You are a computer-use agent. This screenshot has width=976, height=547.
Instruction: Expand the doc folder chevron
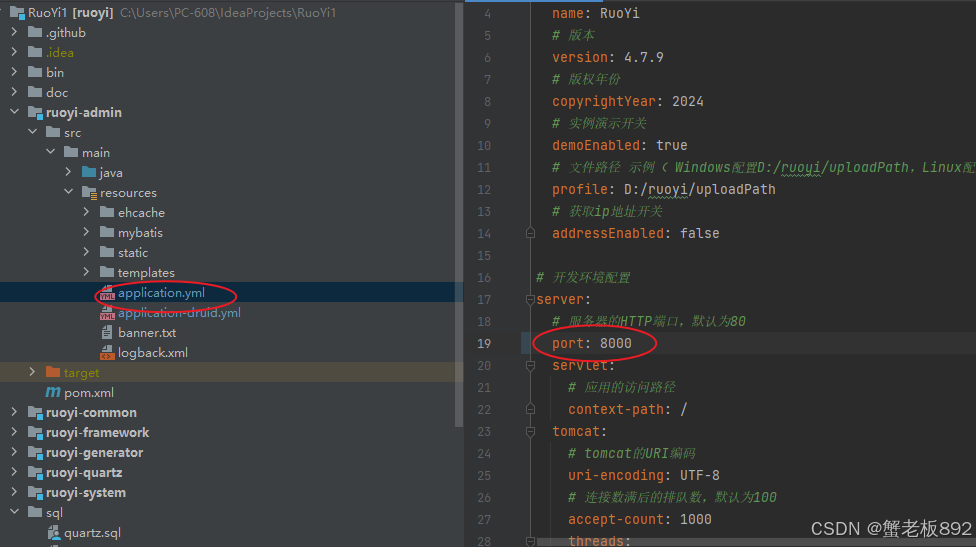pyautogui.click(x=14, y=92)
